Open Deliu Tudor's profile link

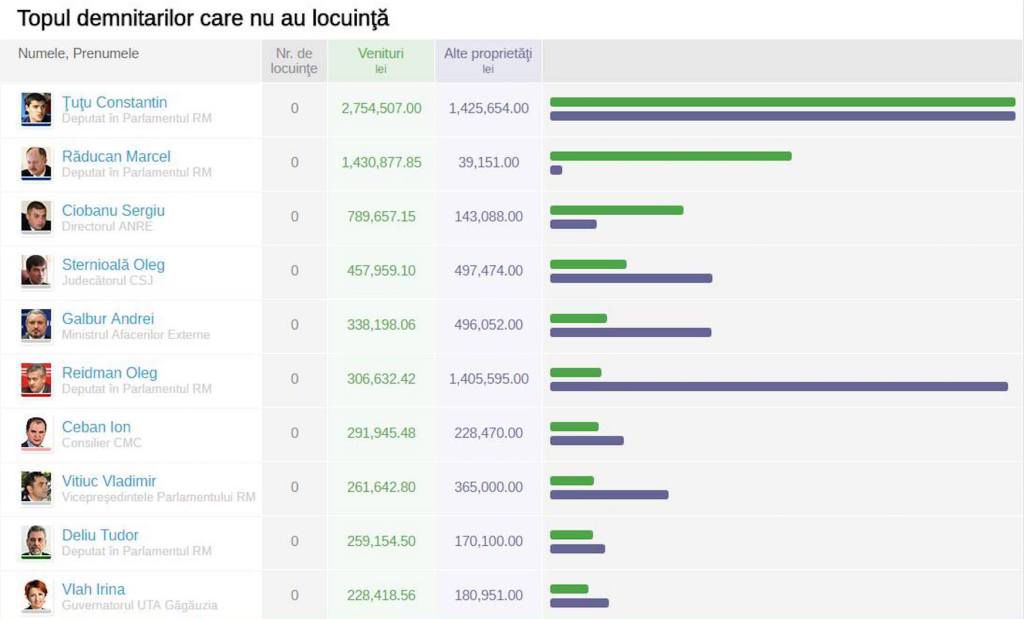100,535
